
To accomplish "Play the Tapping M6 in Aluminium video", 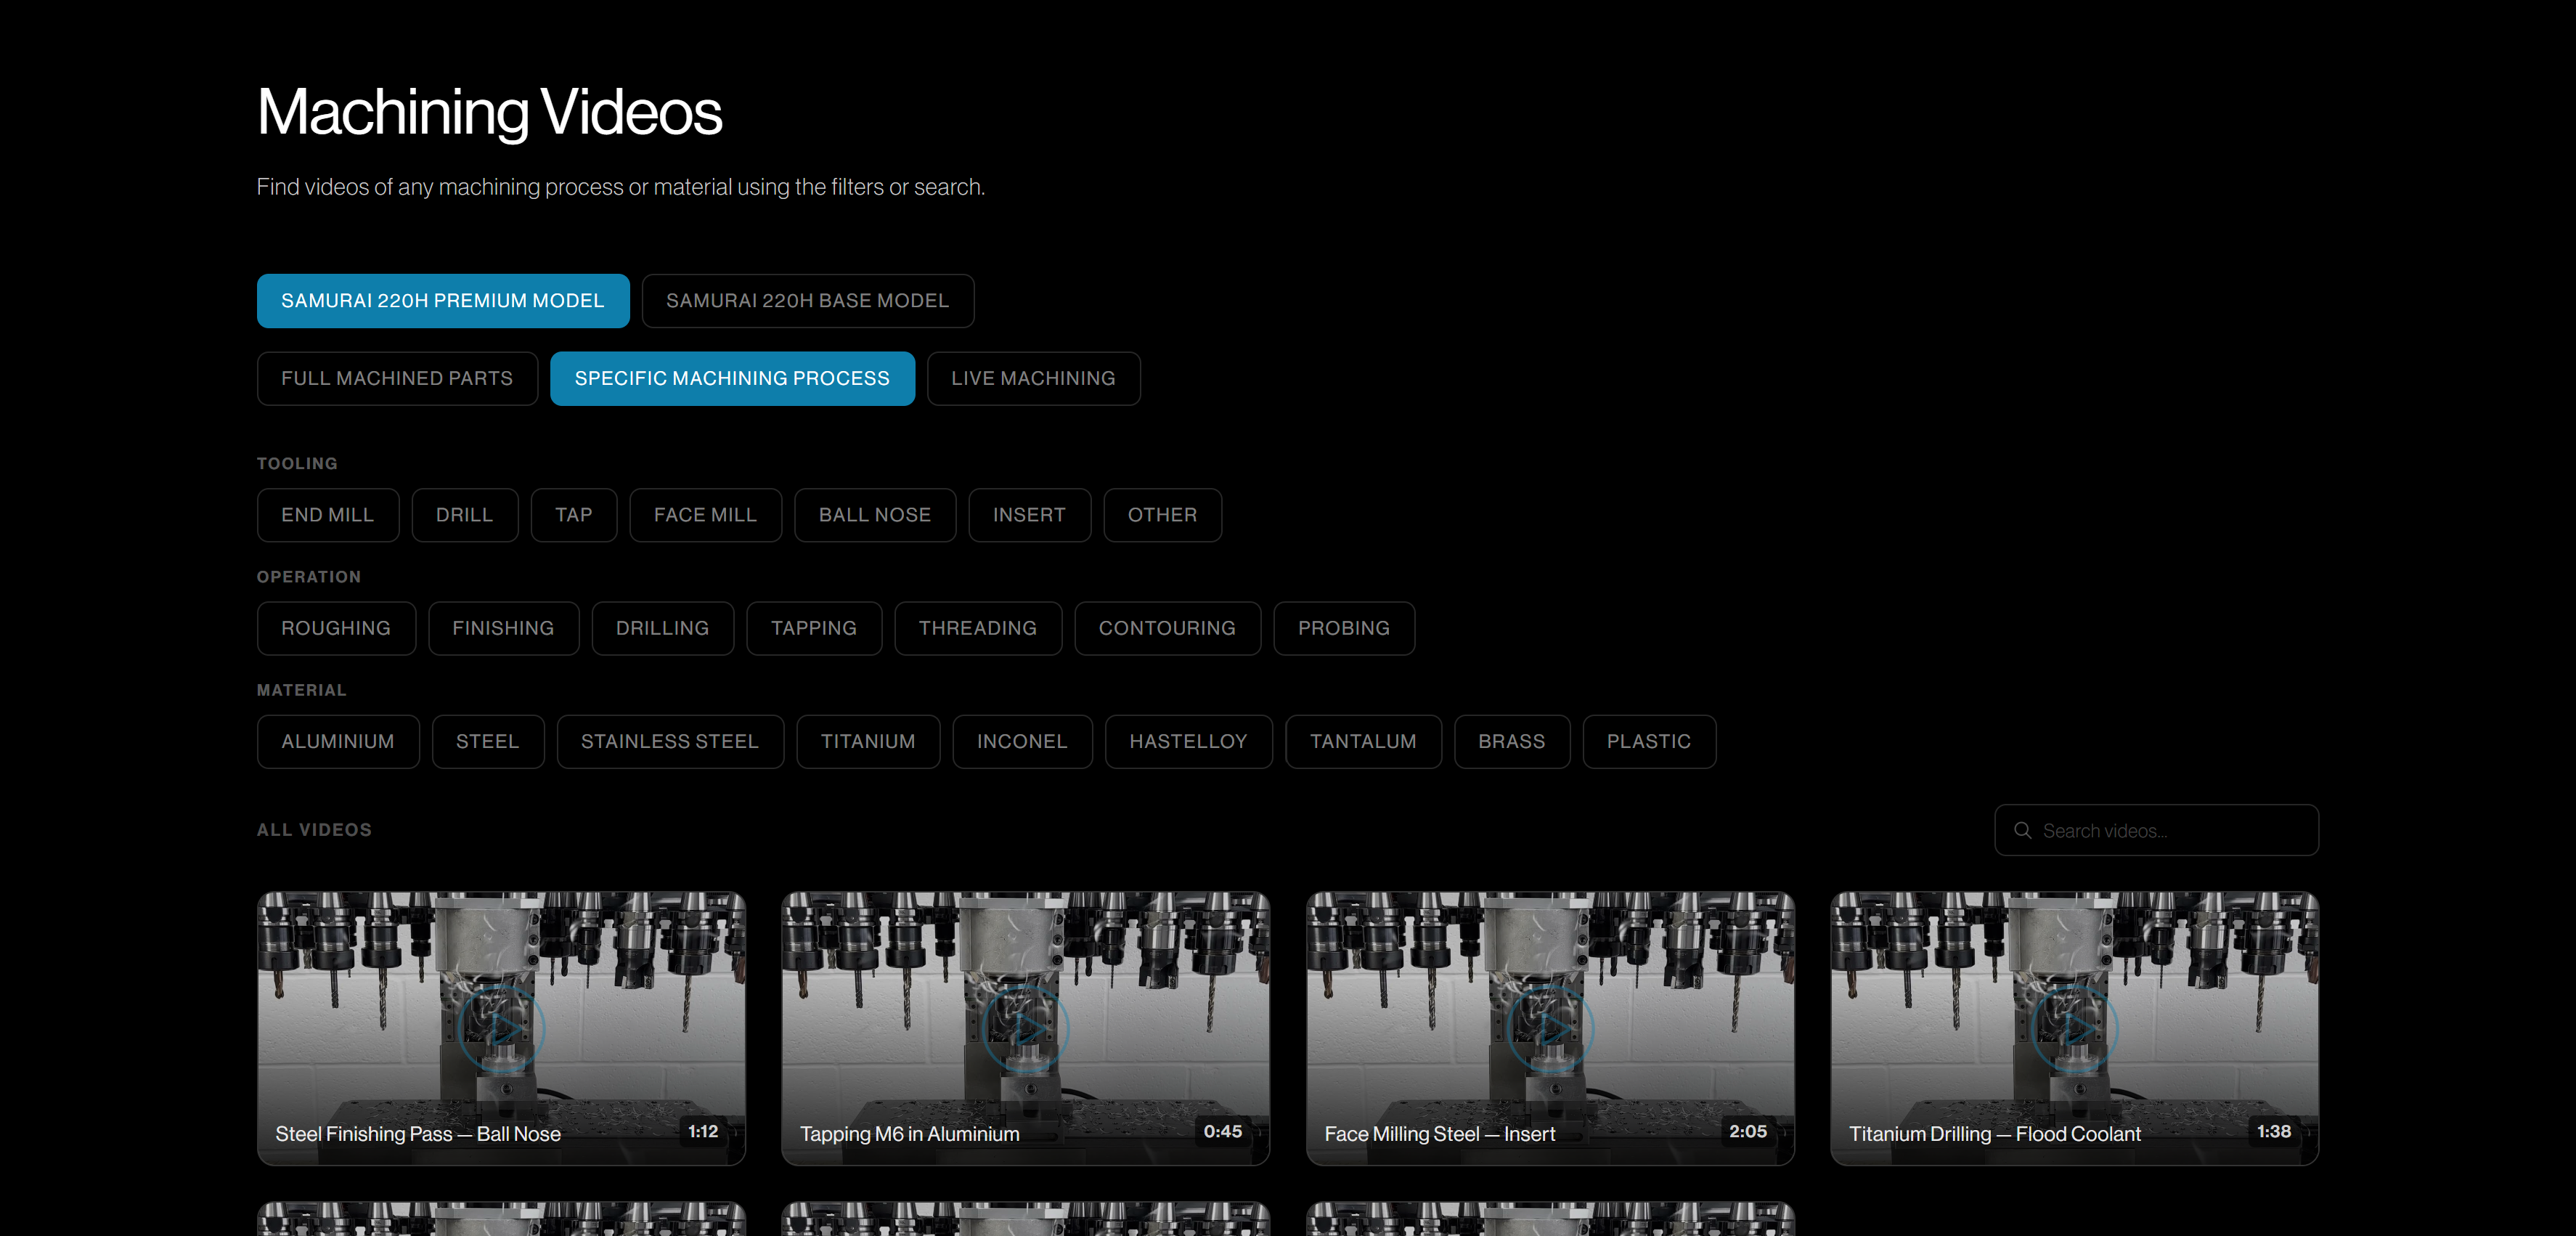I will (1026, 1029).
